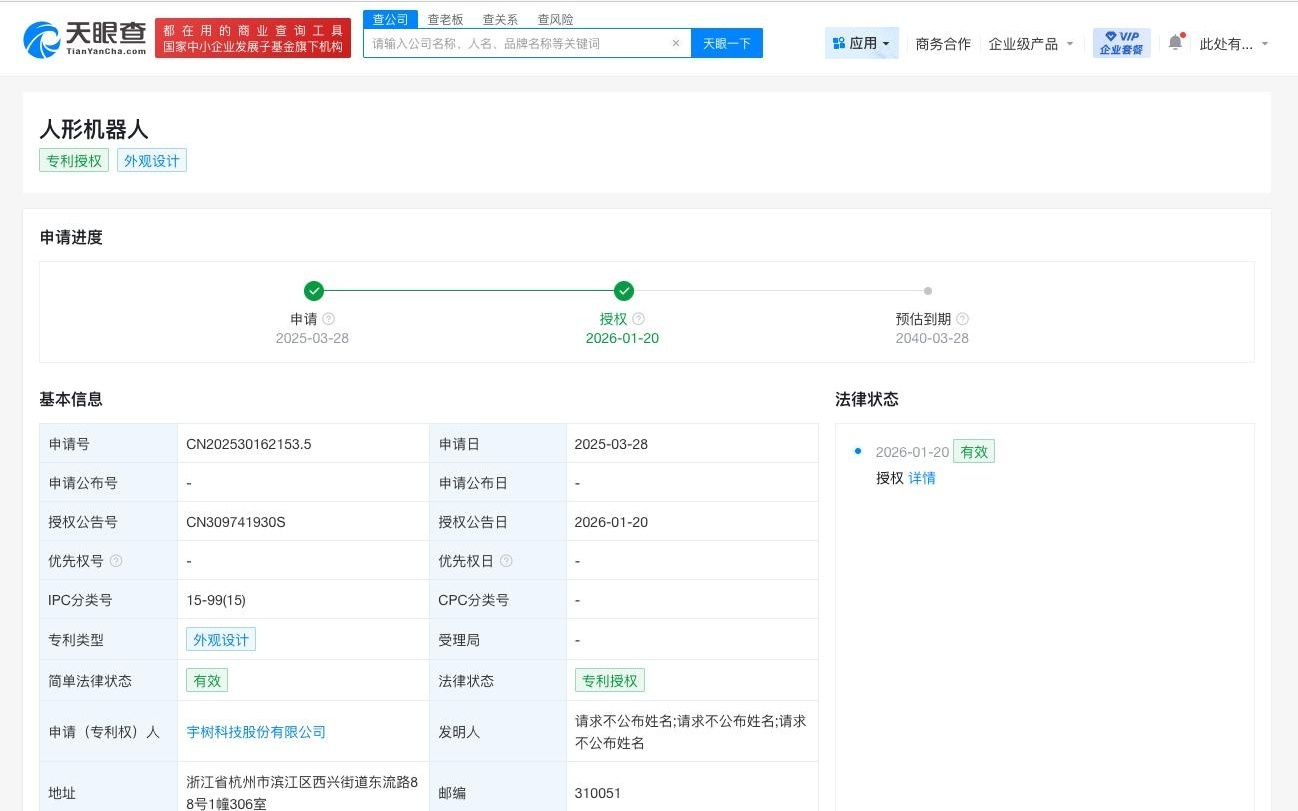Open 宇树科技股份有限公司 company page
This screenshot has height=811, width=1298.
(255, 731)
